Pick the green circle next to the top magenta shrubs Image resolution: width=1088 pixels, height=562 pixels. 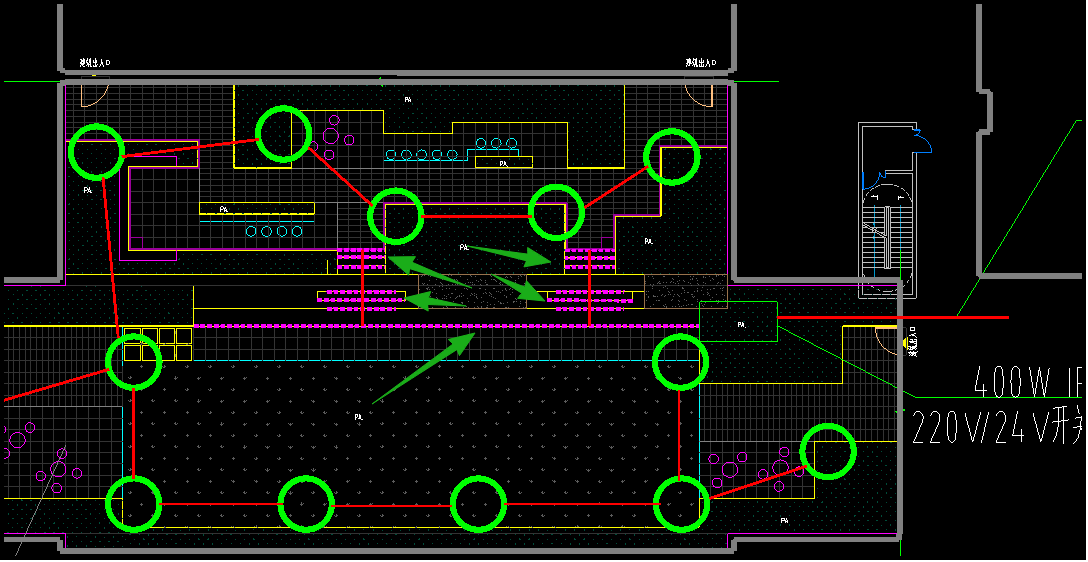click(283, 134)
